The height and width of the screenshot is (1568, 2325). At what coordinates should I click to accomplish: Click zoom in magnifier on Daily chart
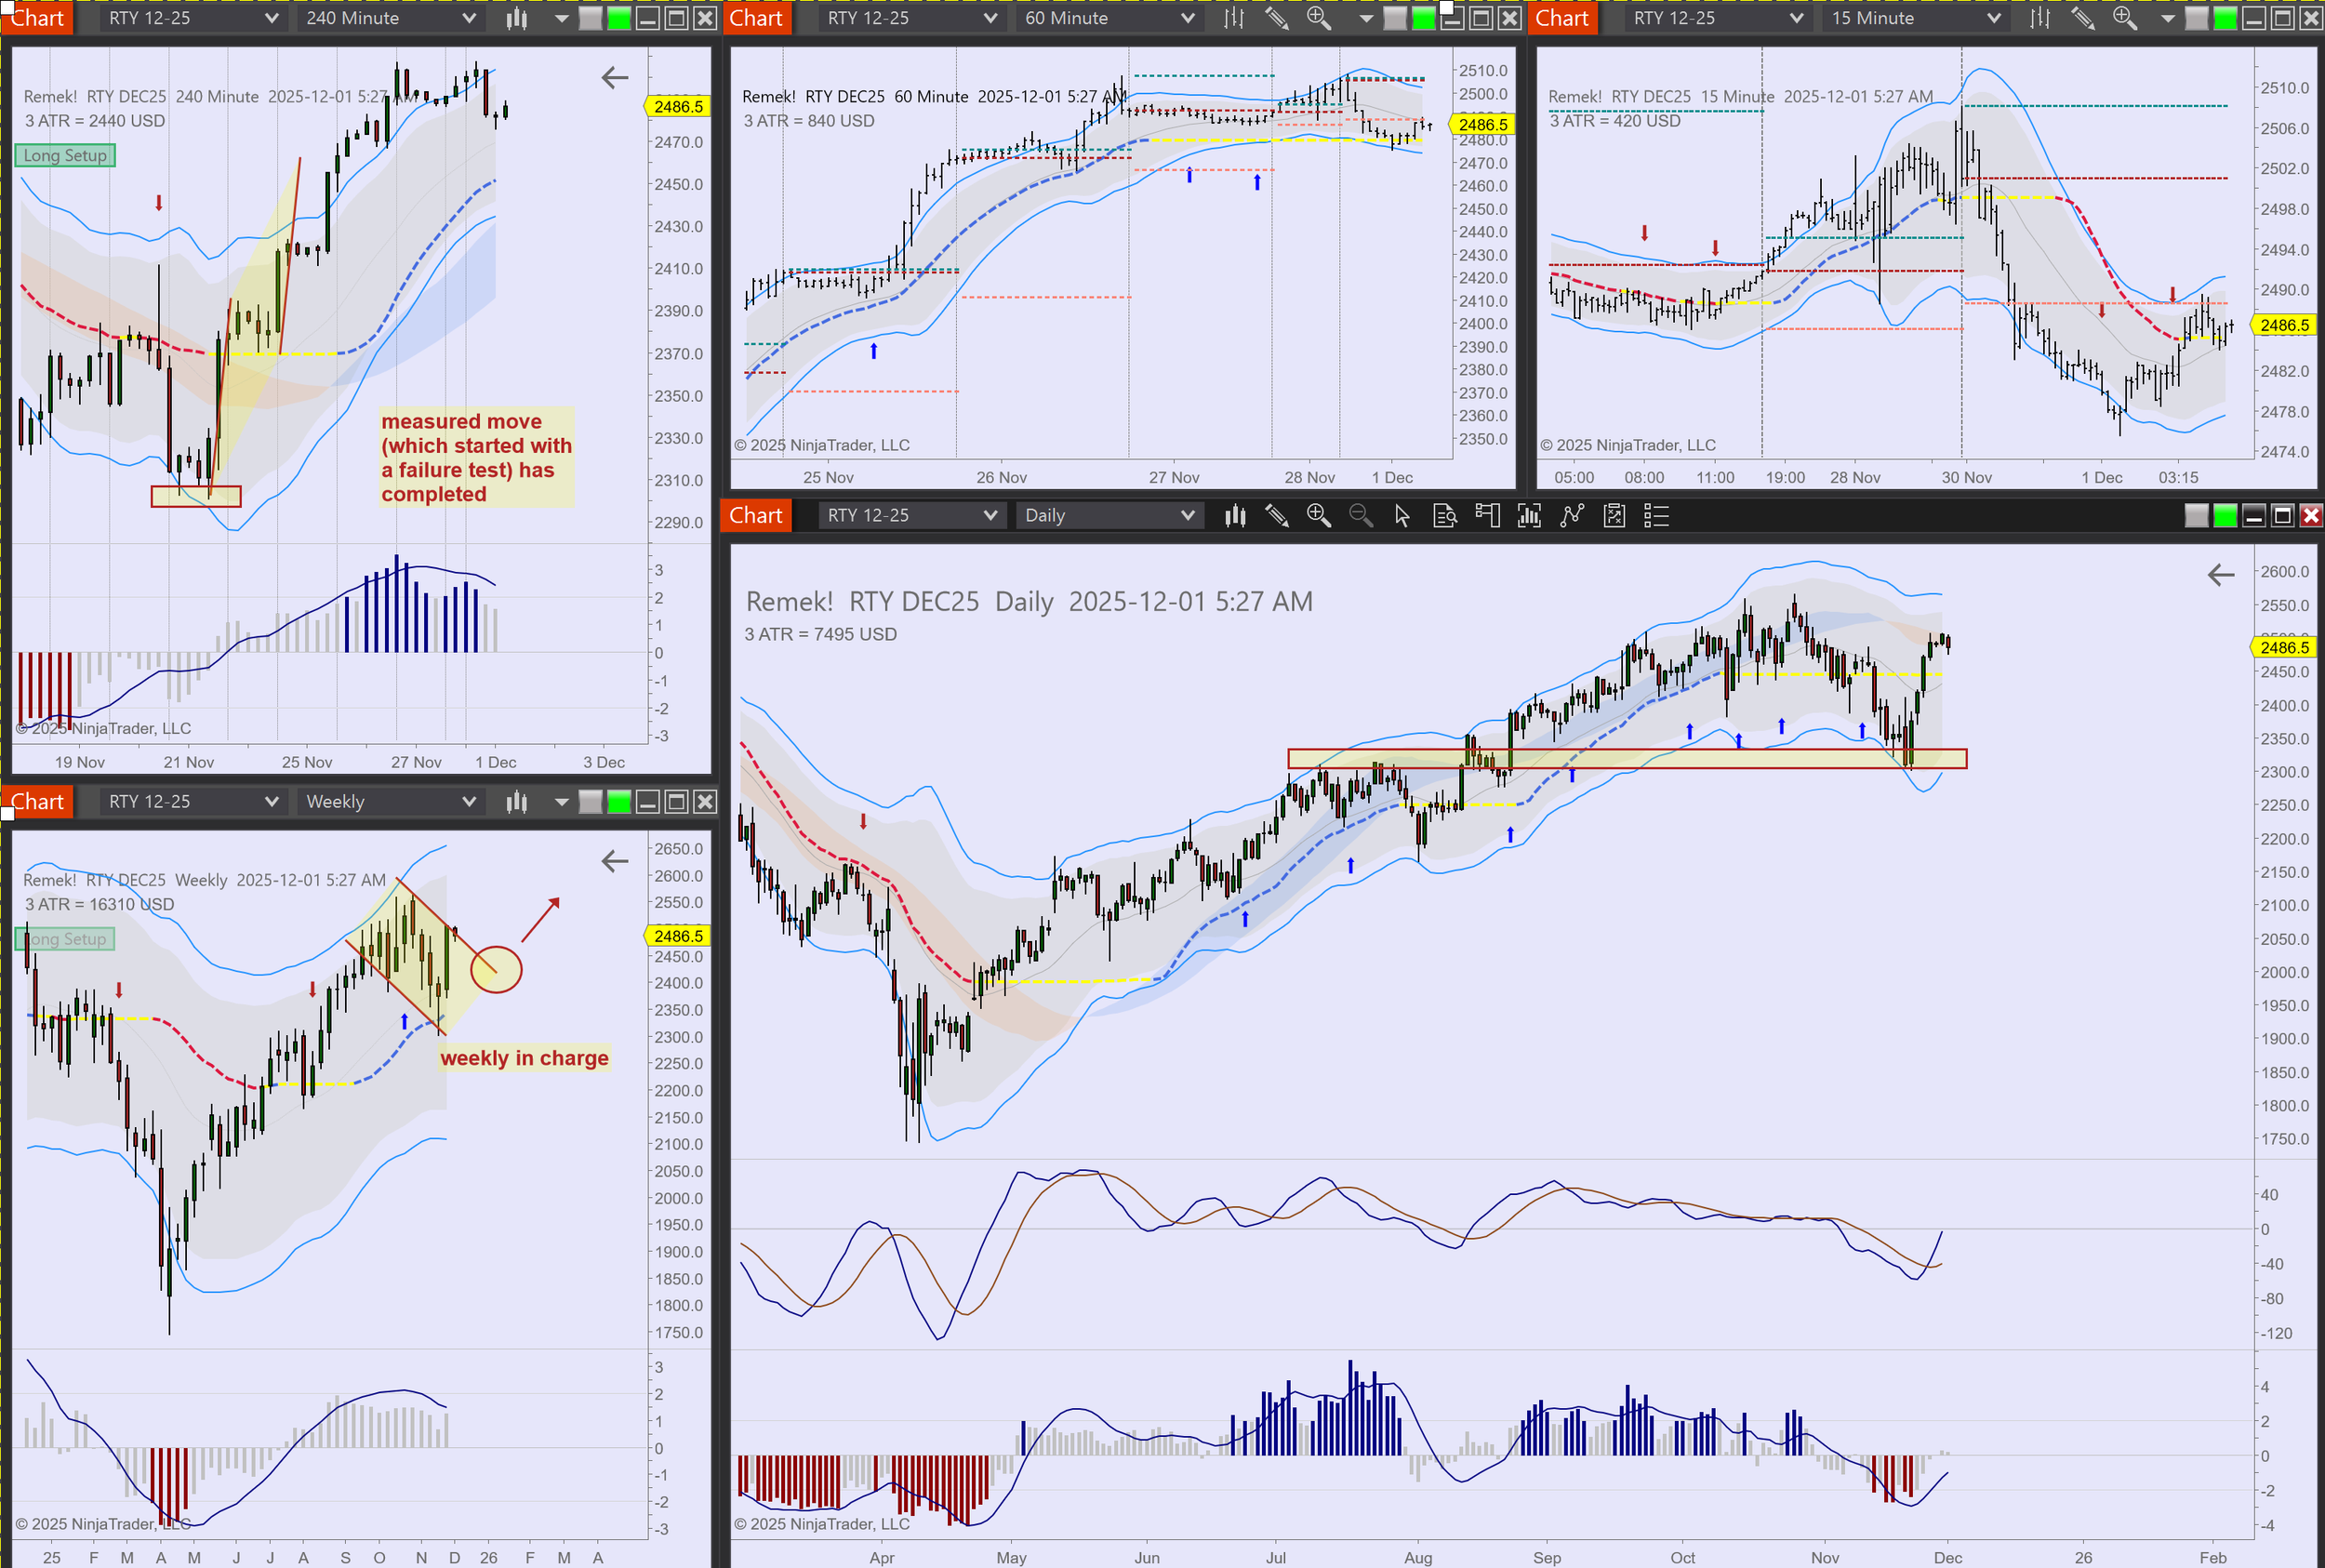point(1318,516)
